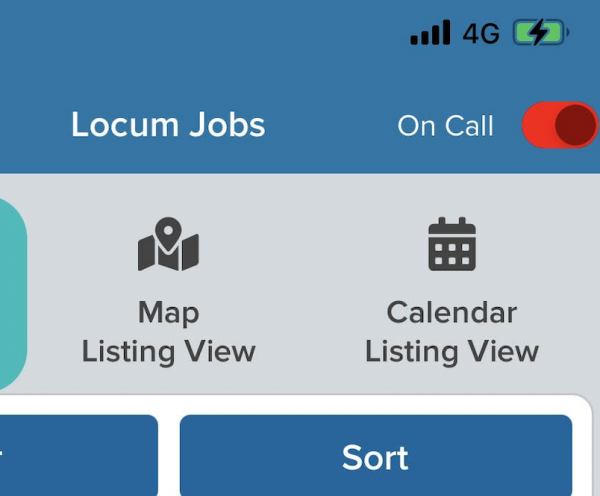Tap the location pin on the map icon
Viewport: 600px width, 496px height.
tap(168, 233)
